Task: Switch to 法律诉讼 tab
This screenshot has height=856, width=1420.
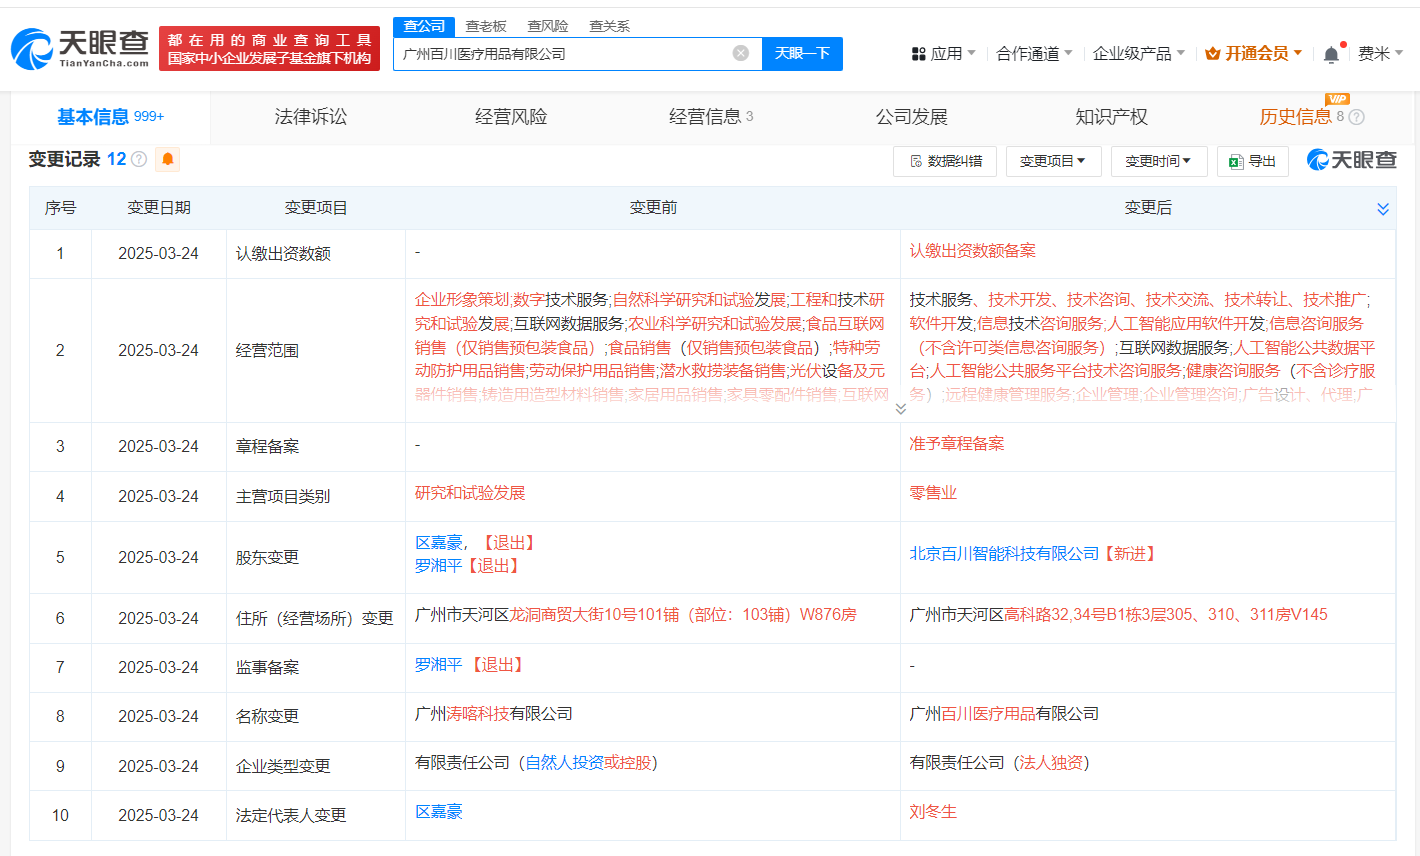Action: [311, 117]
